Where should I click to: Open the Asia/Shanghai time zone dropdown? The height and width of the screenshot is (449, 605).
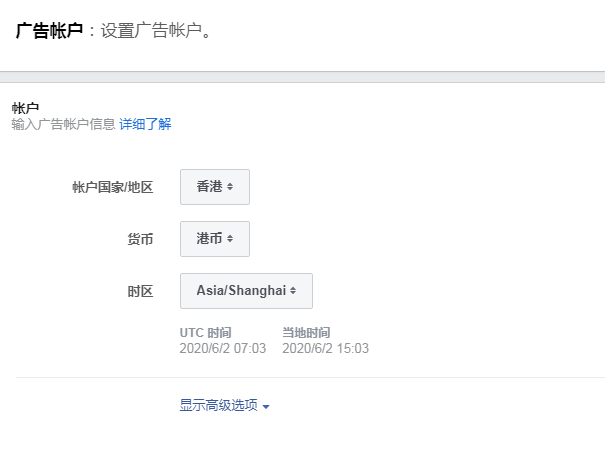tap(246, 291)
